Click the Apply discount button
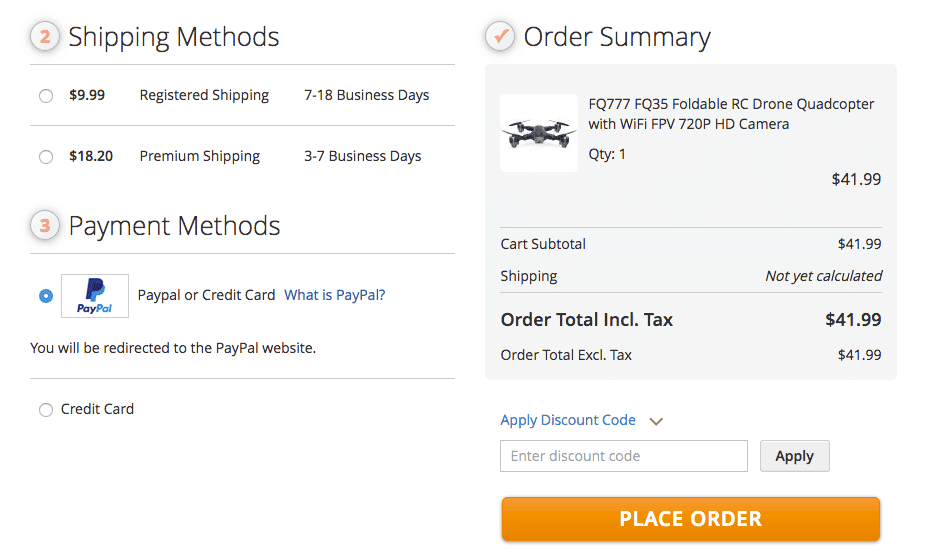This screenshot has width=937, height=559. pyautogui.click(x=795, y=456)
